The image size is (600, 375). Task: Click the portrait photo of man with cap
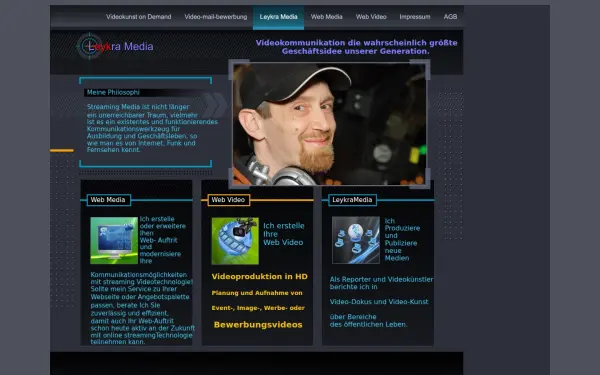coord(329,124)
